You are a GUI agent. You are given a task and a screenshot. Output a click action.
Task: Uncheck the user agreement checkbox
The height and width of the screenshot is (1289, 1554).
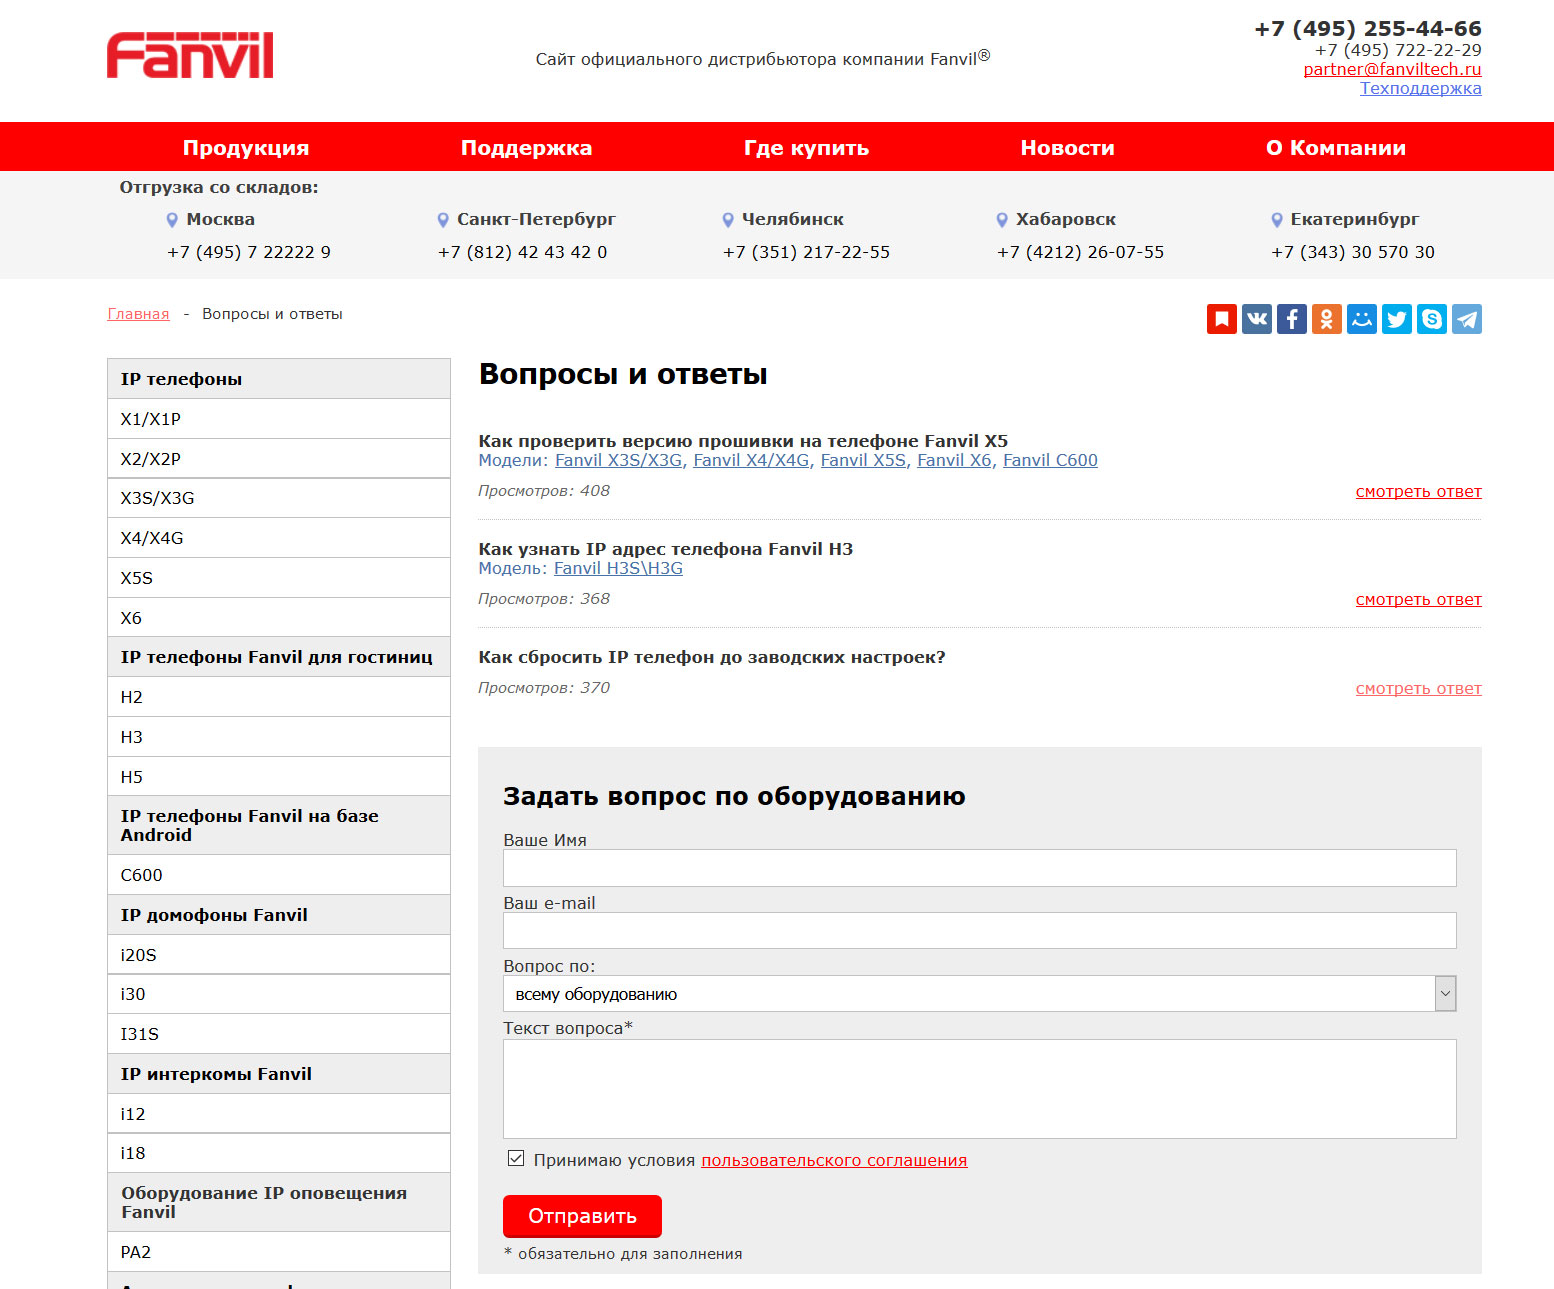click(x=516, y=1158)
